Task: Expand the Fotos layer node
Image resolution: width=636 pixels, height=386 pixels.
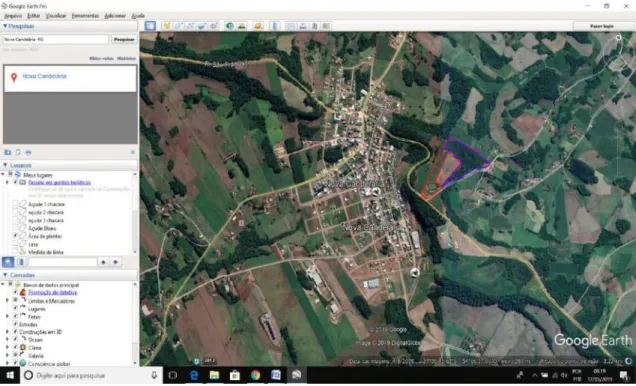Action: (7, 316)
